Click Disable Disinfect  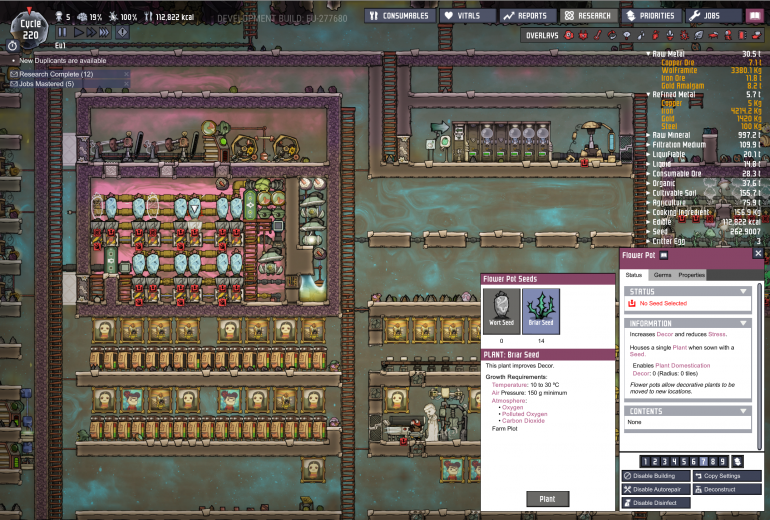[656, 503]
